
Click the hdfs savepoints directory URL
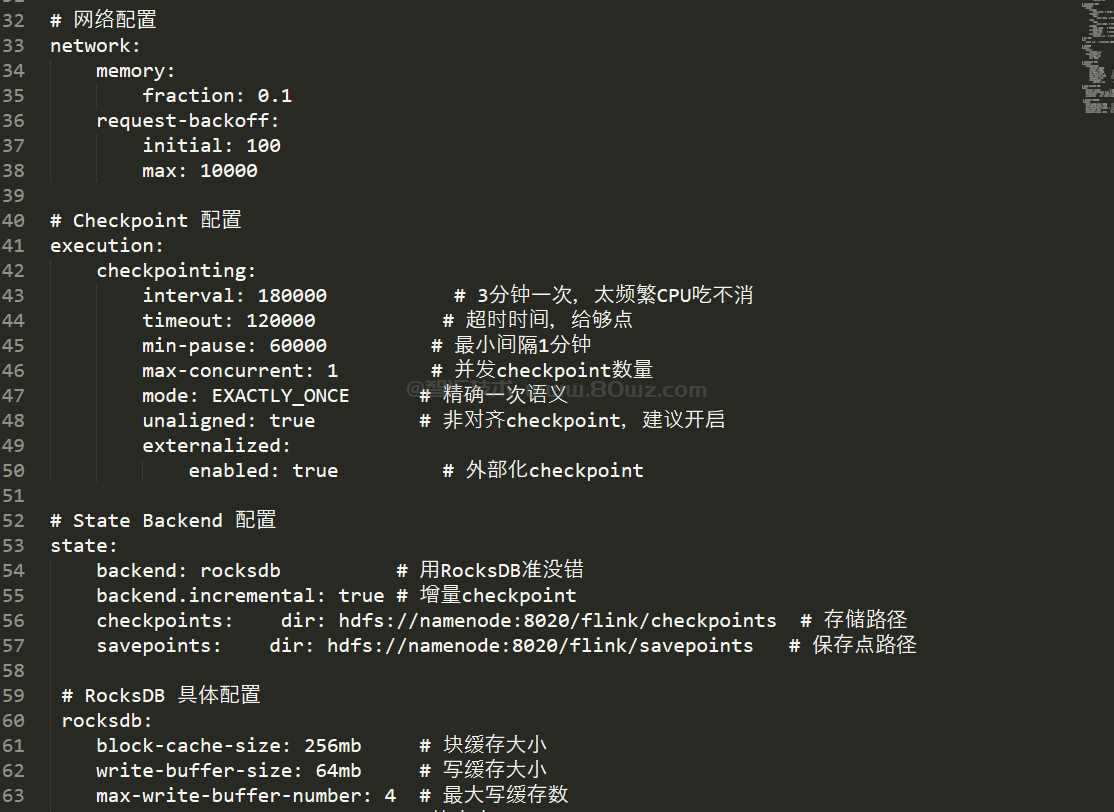540,646
